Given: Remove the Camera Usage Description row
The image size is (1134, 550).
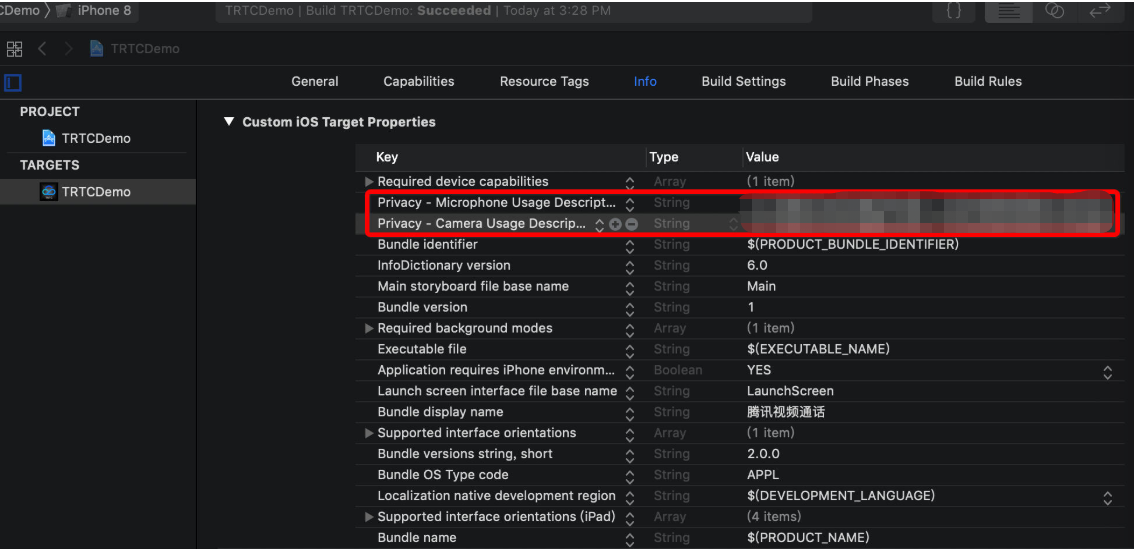Looking at the screenshot, I should (631, 224).
